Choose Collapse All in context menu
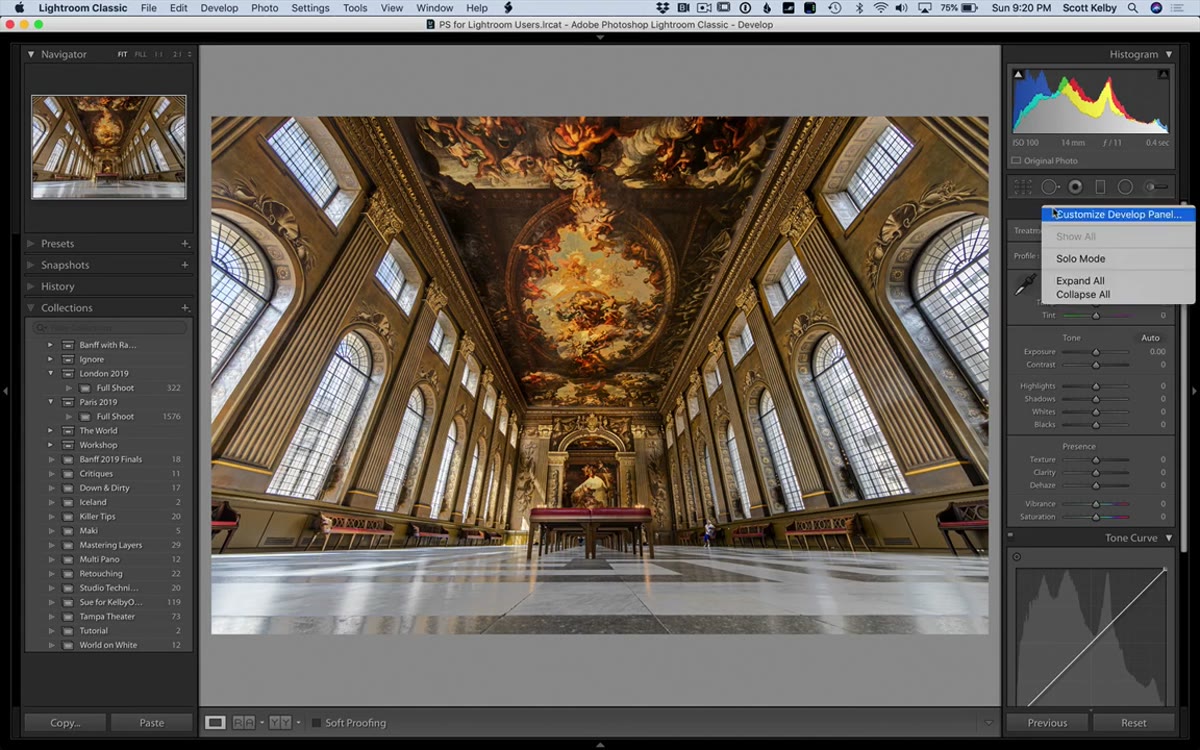This screenshot has width=1200, height=750. [1118, 295]
